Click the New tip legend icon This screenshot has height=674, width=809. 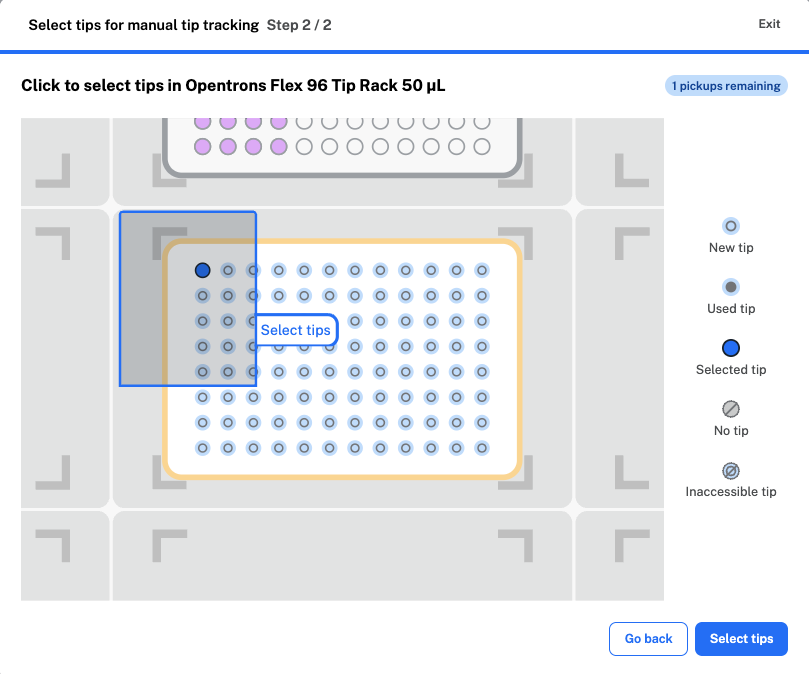tap(731, 226)
